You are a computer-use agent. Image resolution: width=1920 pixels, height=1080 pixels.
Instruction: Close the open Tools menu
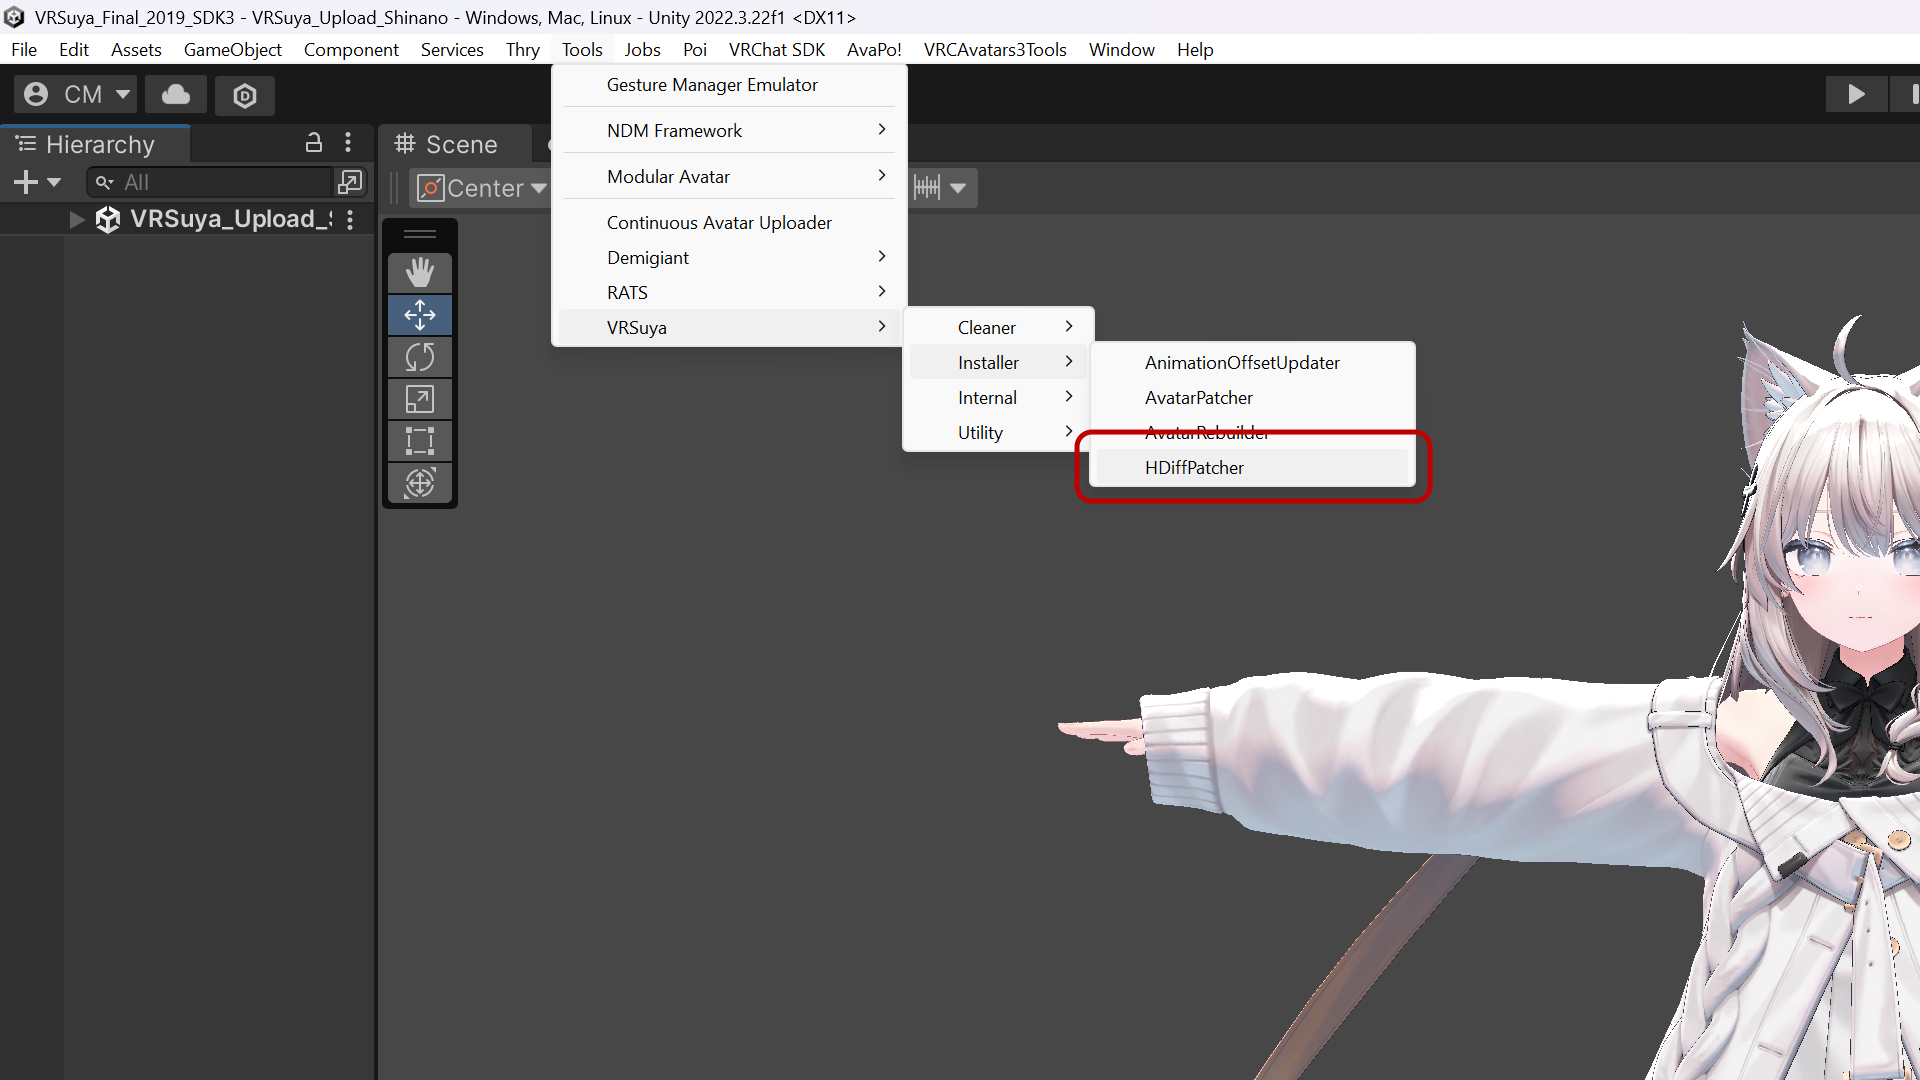582,50
